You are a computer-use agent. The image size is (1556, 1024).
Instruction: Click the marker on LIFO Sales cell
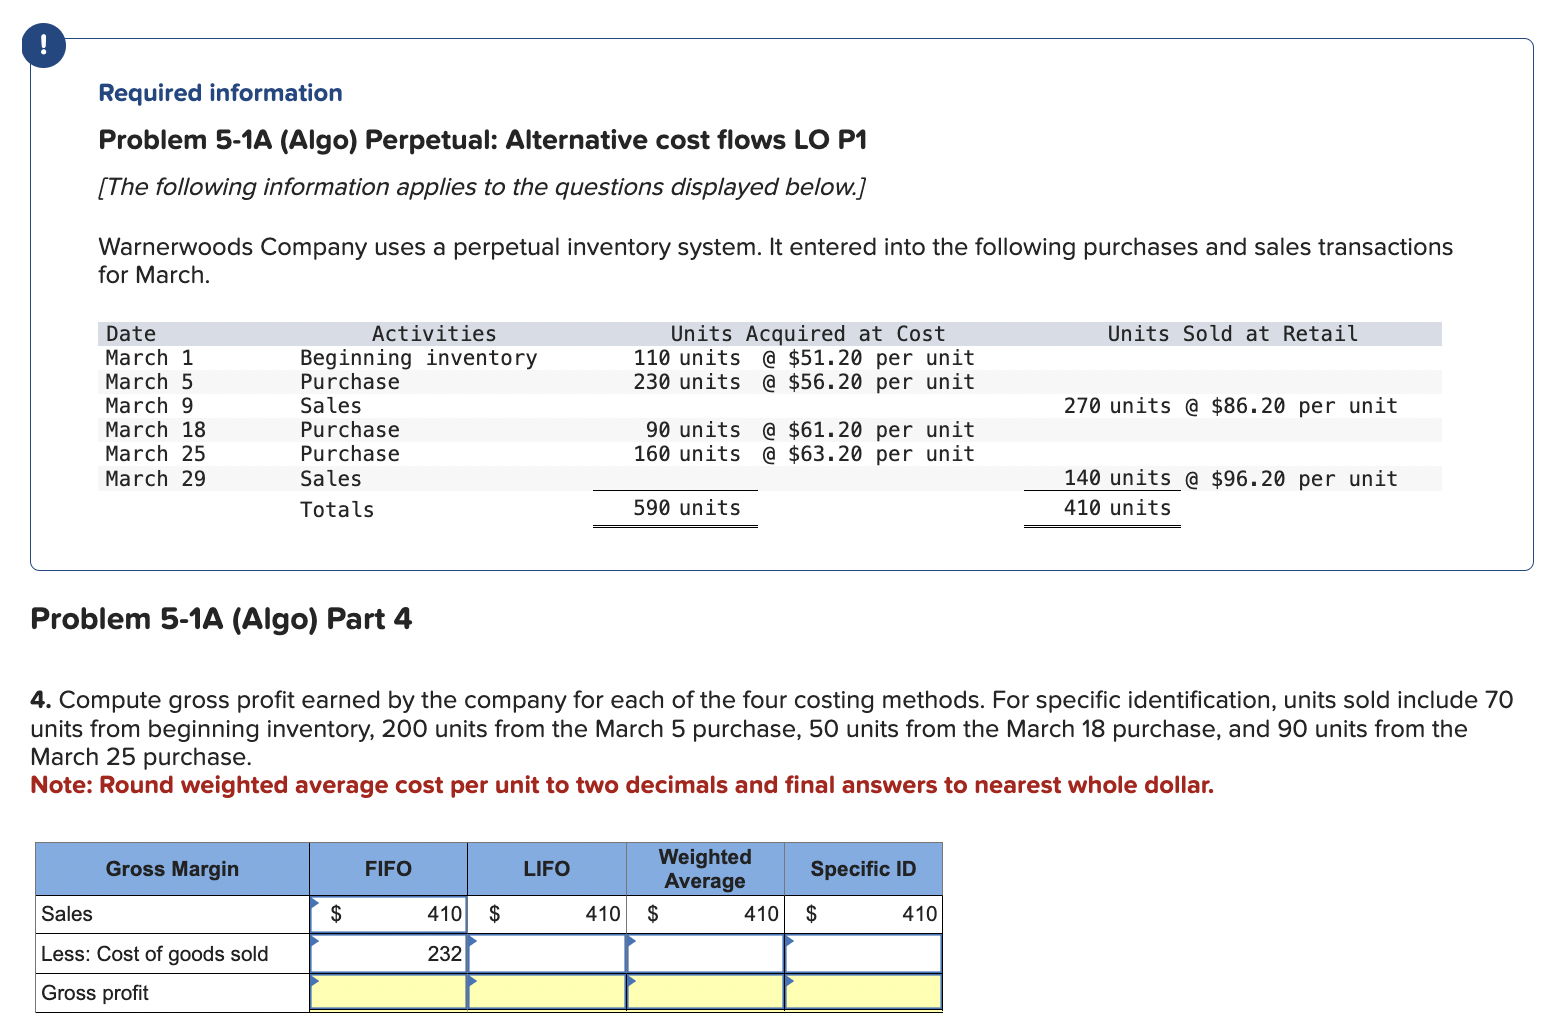click(472, 903)
